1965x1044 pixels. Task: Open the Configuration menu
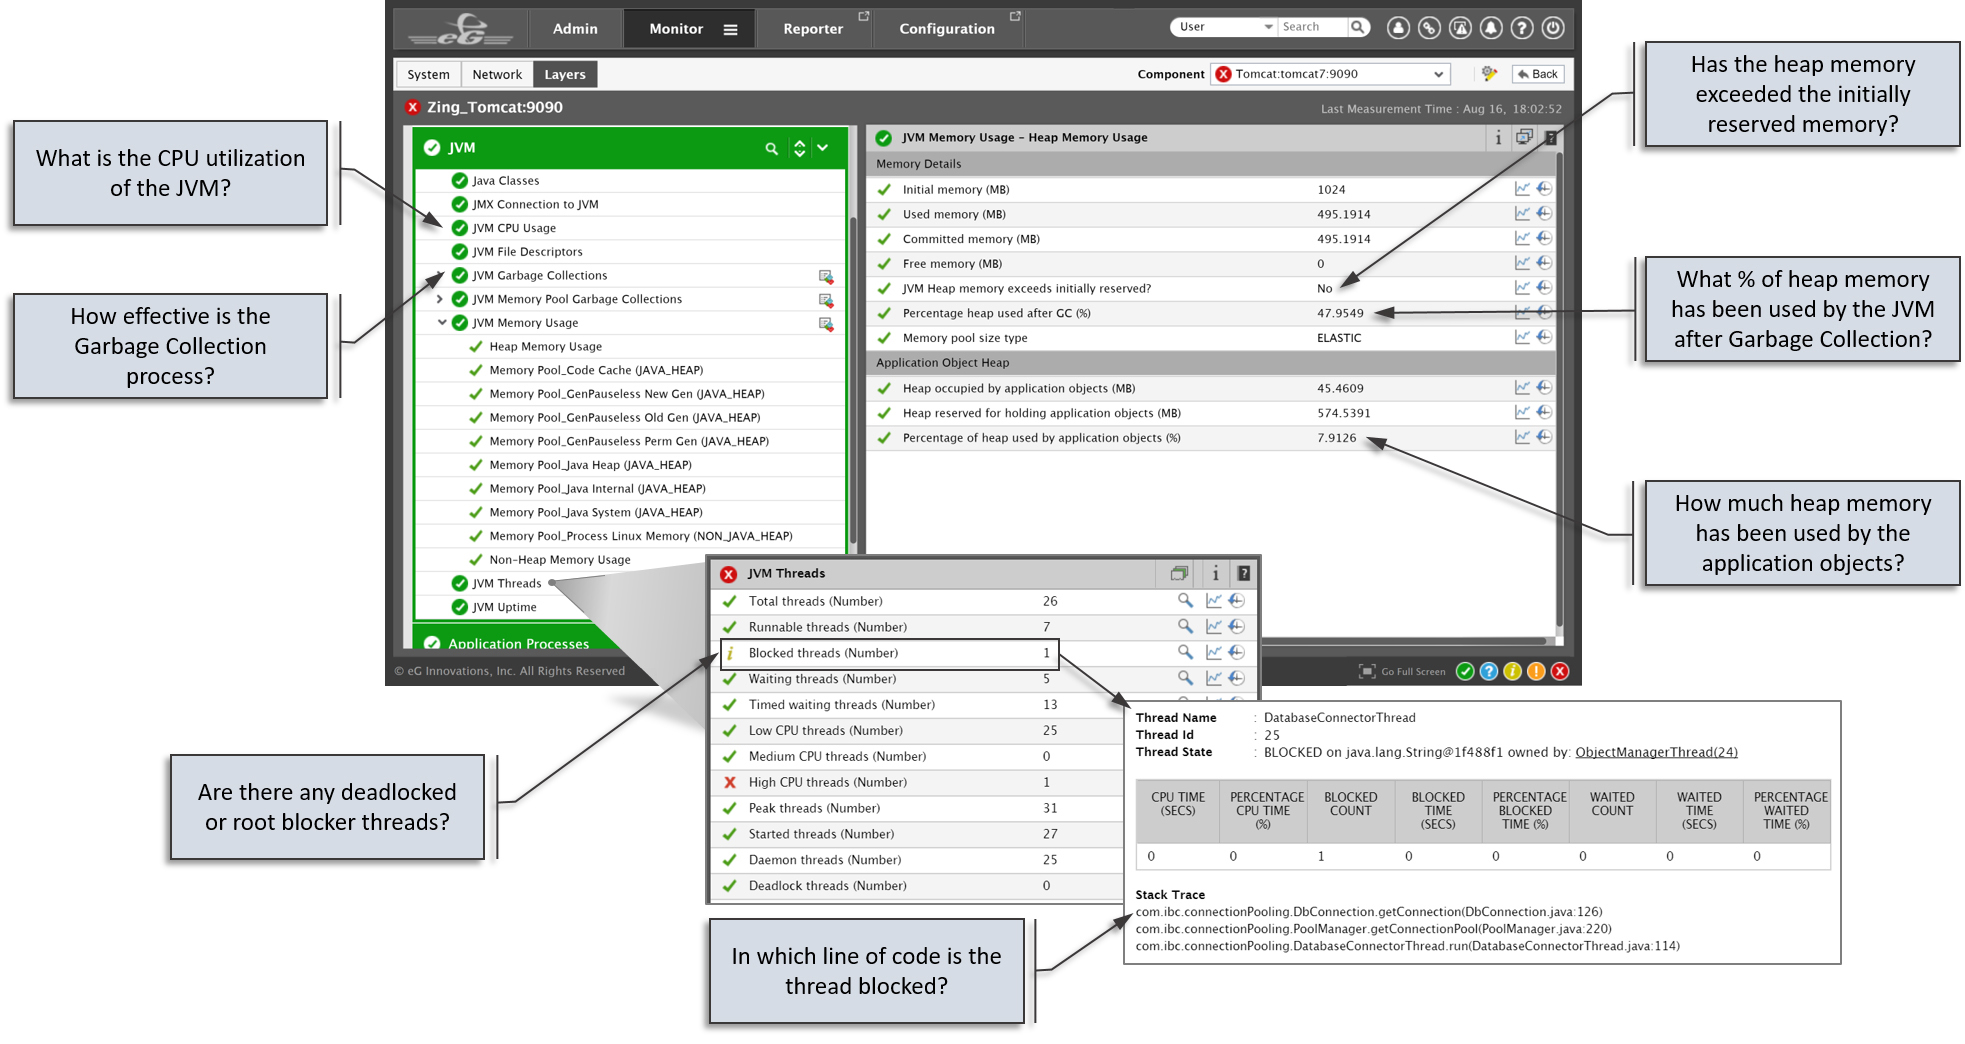pos(947,29)
